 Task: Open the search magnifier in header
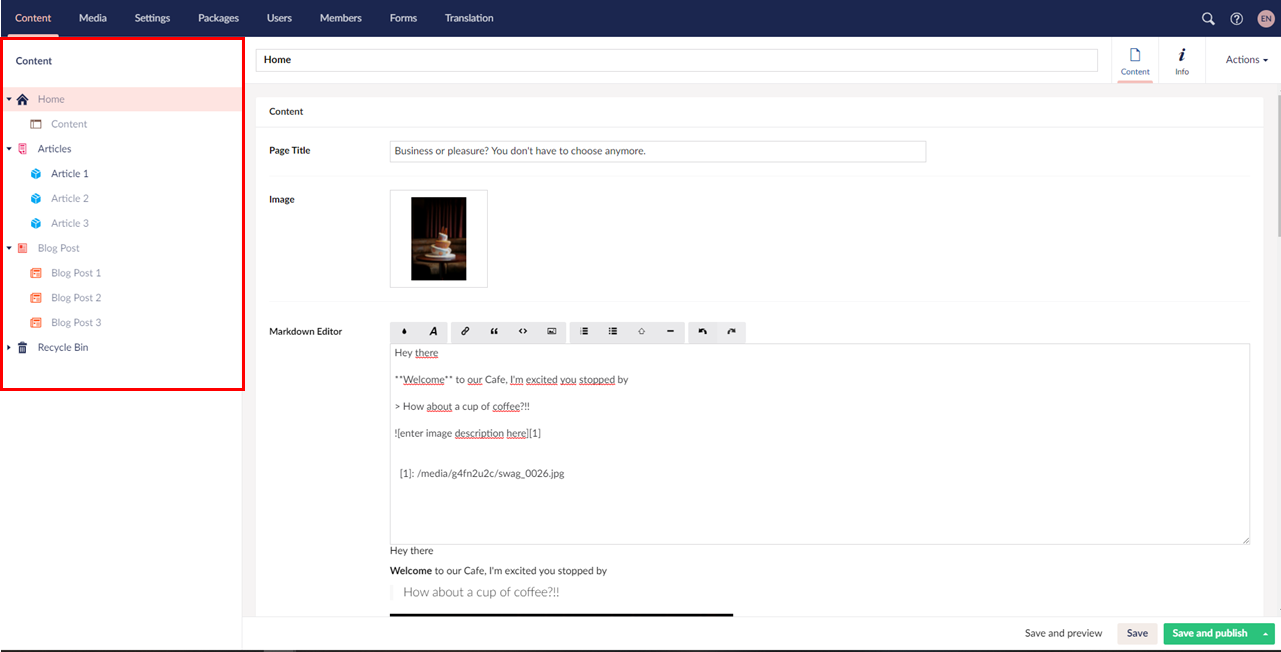1208,18
